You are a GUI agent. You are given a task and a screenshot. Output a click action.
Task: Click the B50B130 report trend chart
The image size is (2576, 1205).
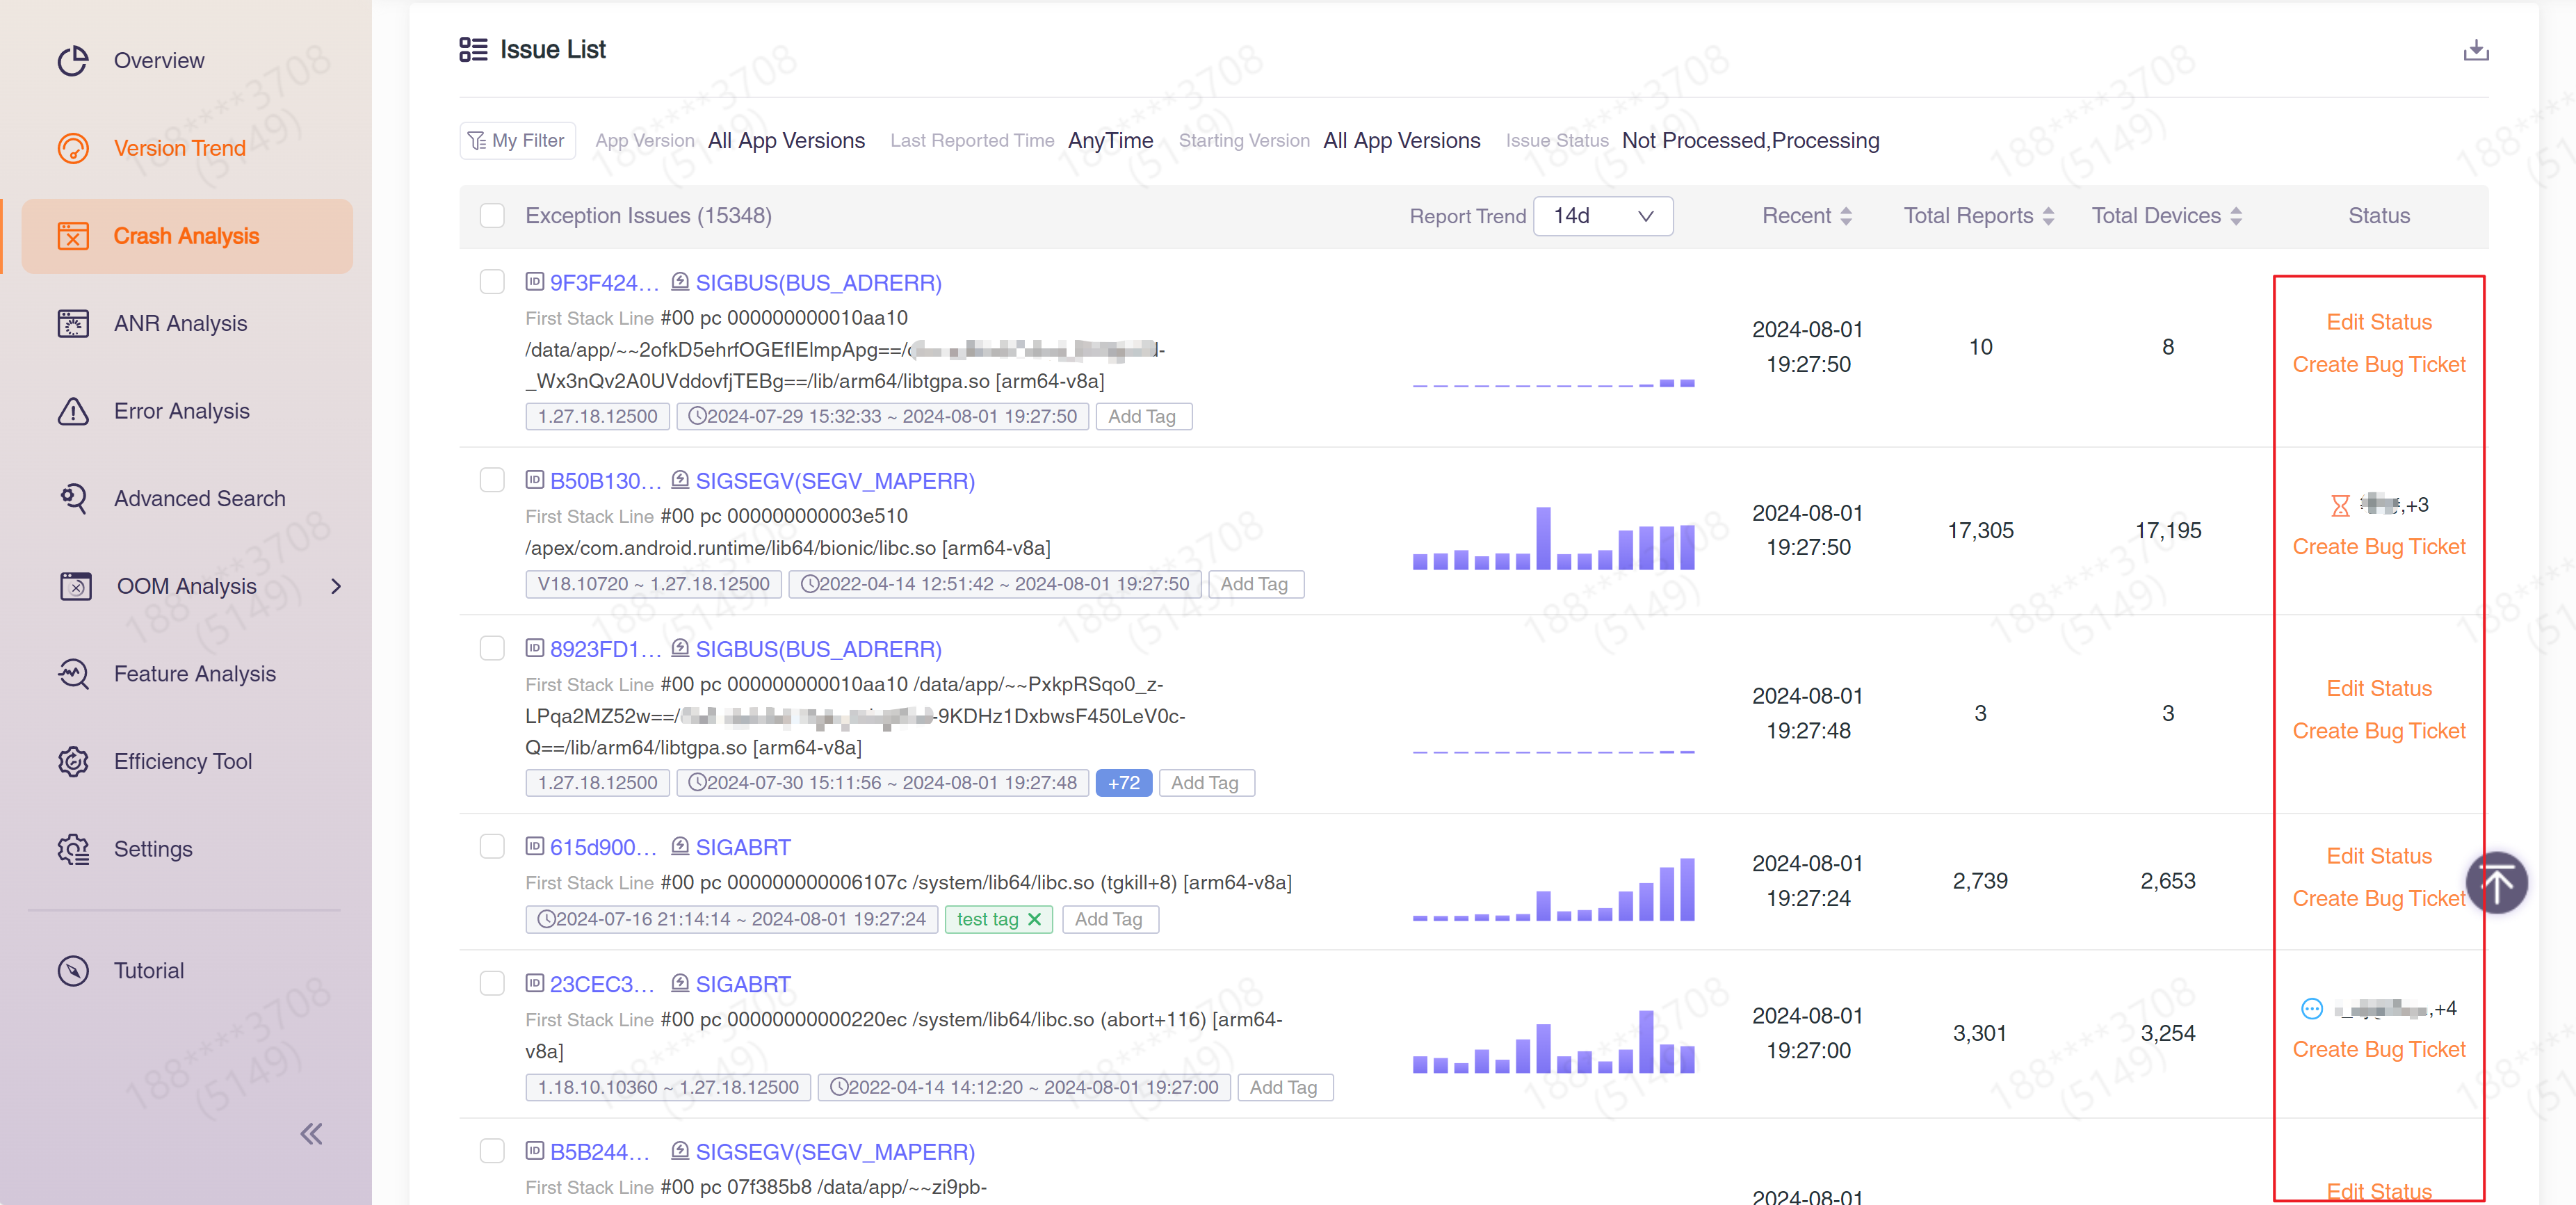1553,538
